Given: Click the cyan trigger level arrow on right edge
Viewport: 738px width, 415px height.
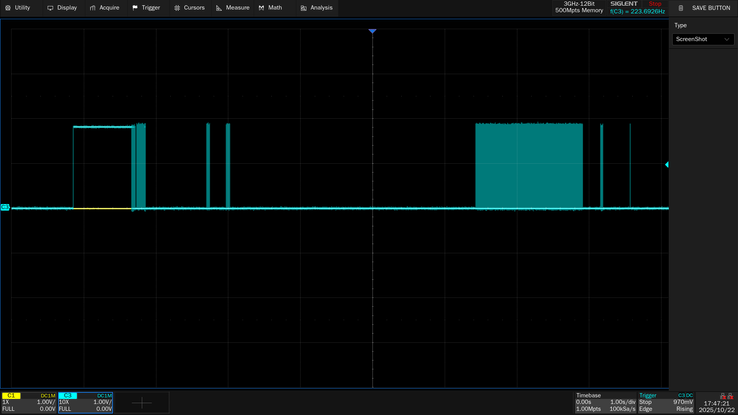Looking at the screenshot, I should click(666, 165).
